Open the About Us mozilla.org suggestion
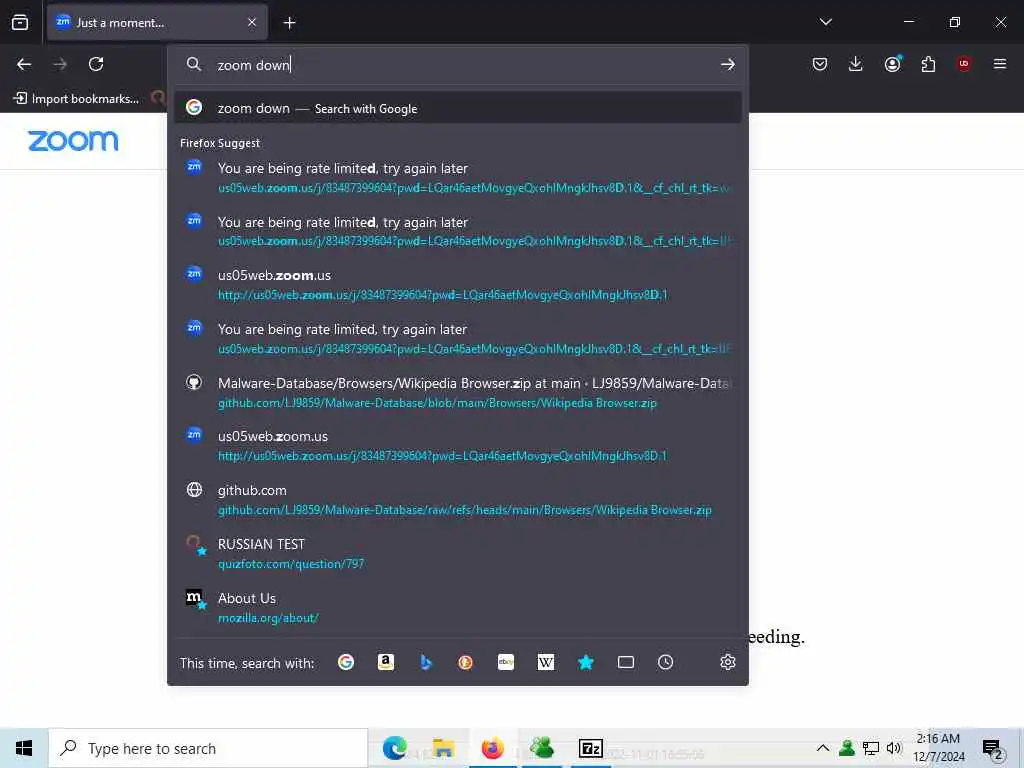The image size is (1024, 768). (458, 607)
